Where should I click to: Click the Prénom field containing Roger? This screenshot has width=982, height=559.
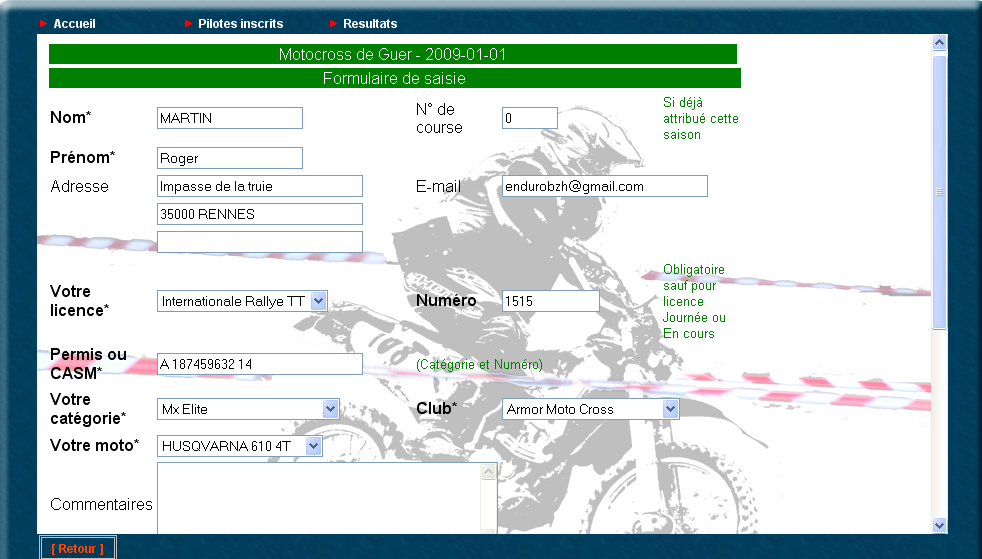click(230, 158)
